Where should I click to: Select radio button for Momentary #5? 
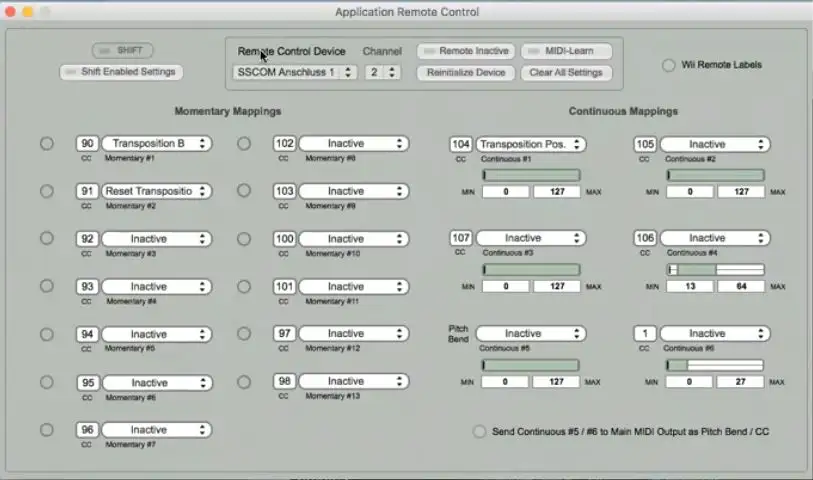click(x=47, y=334)
